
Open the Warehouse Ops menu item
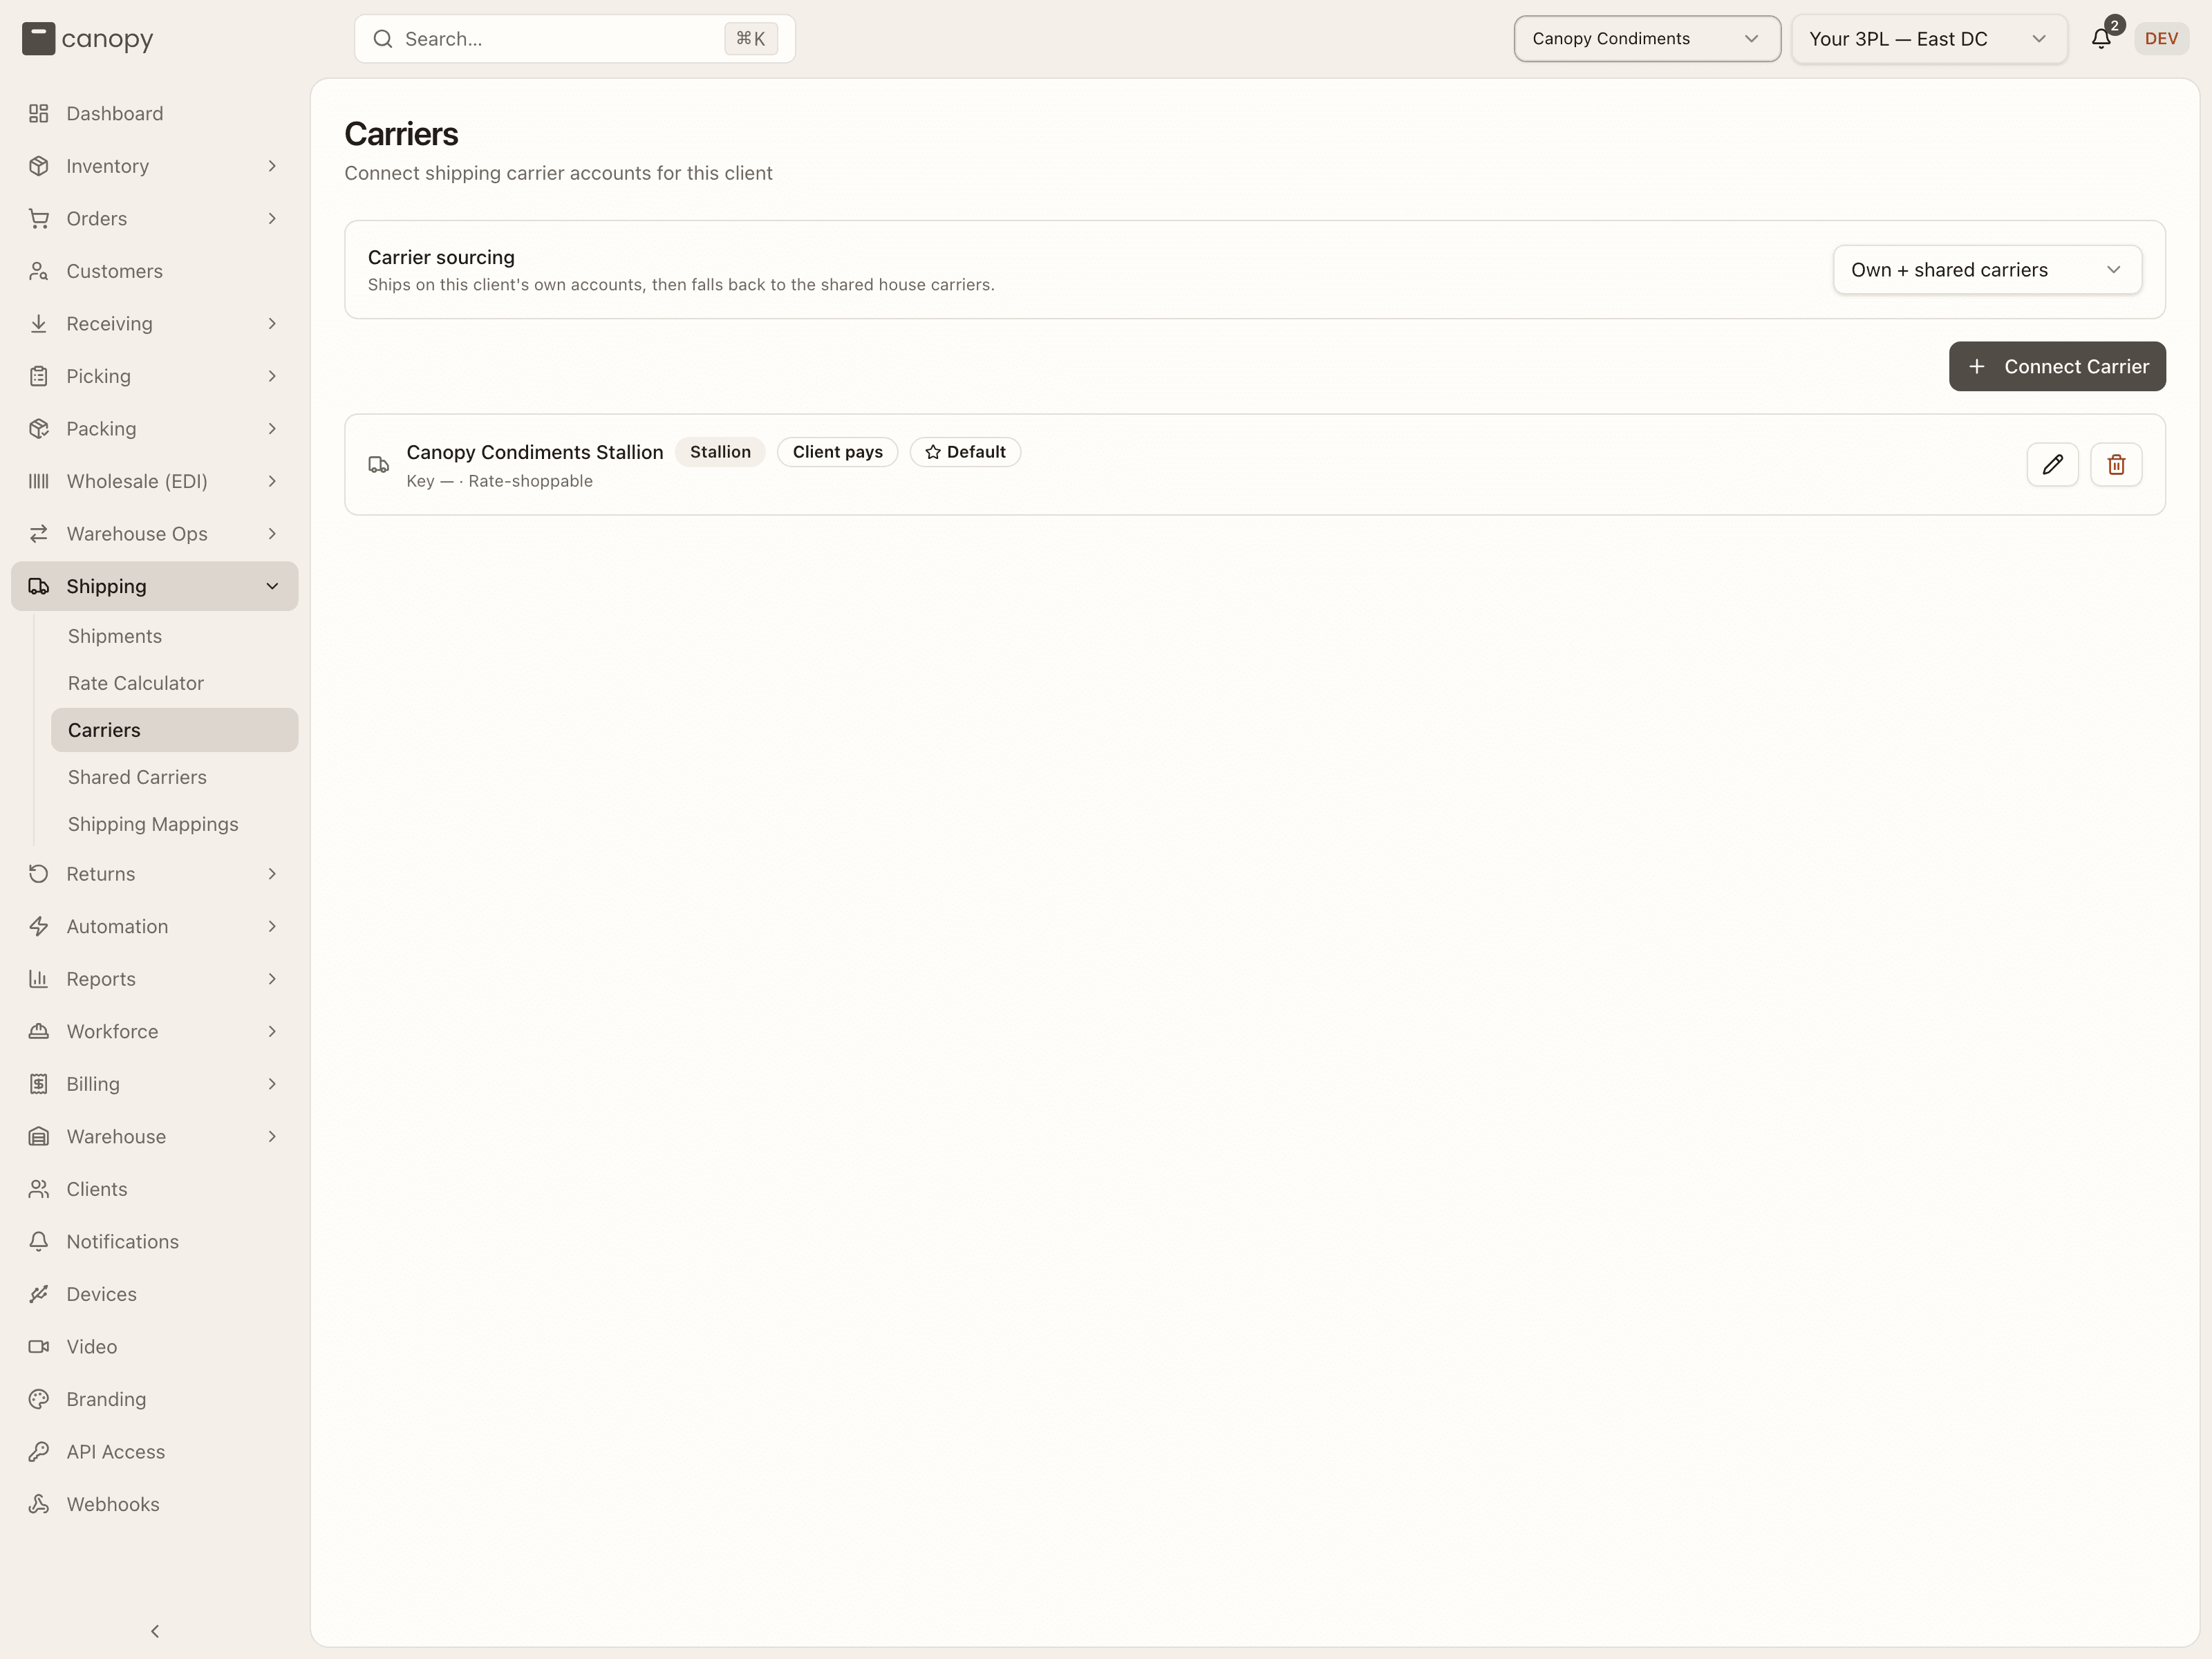(x=155, y=534)
